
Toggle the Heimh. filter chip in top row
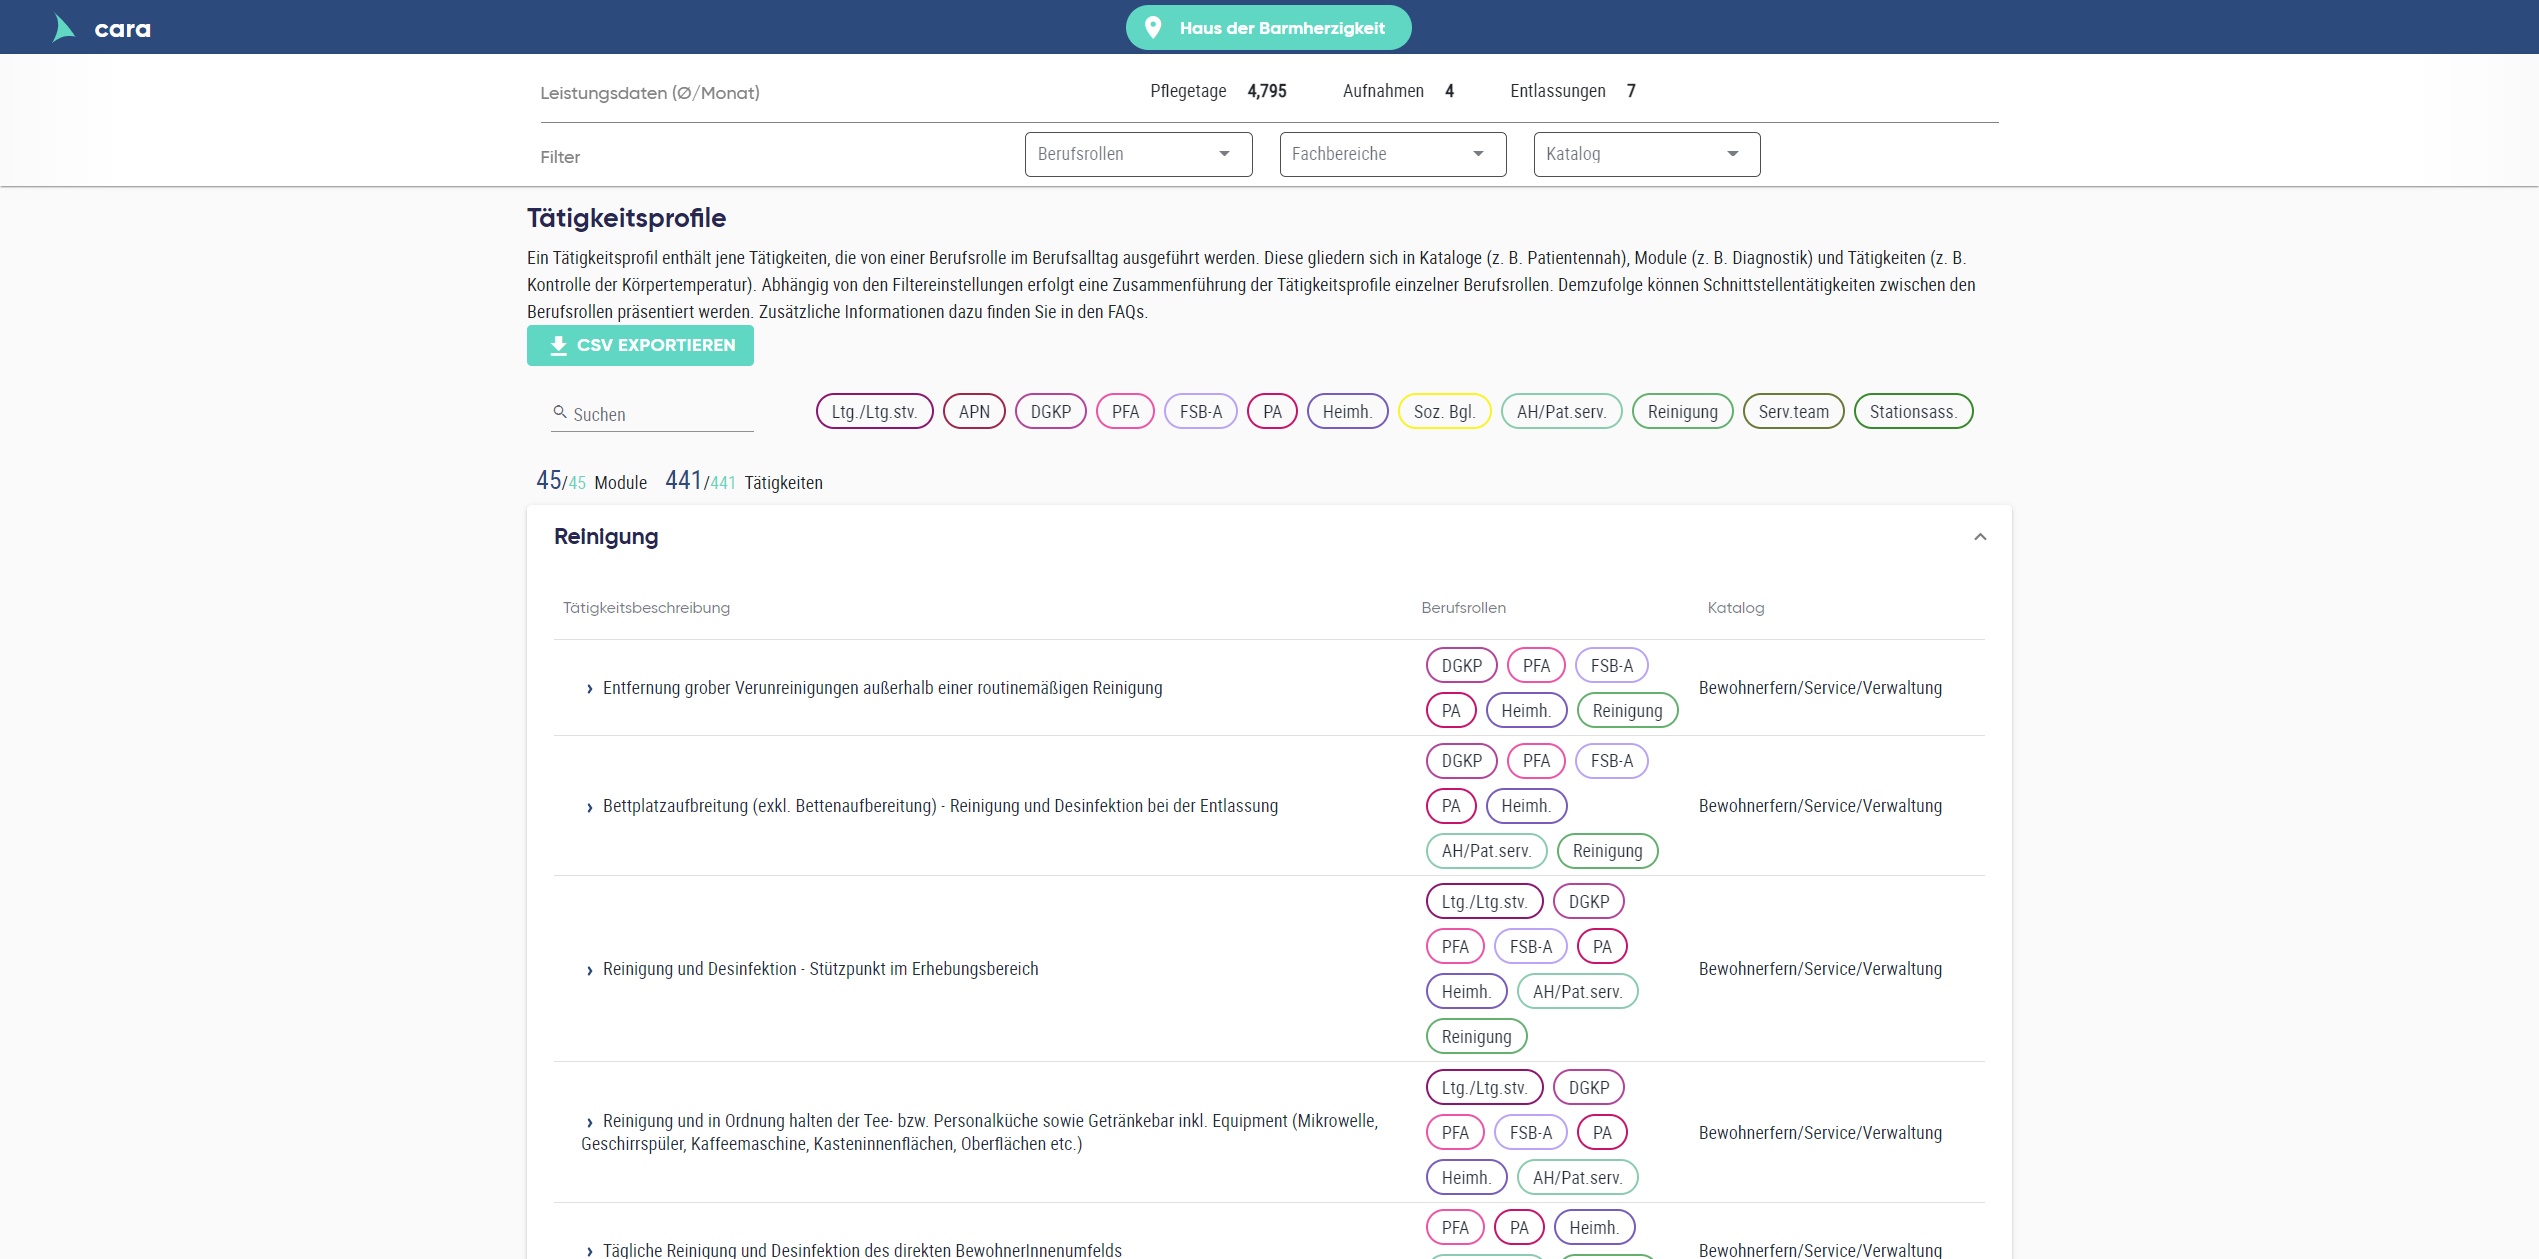(x=1347, y=411)
